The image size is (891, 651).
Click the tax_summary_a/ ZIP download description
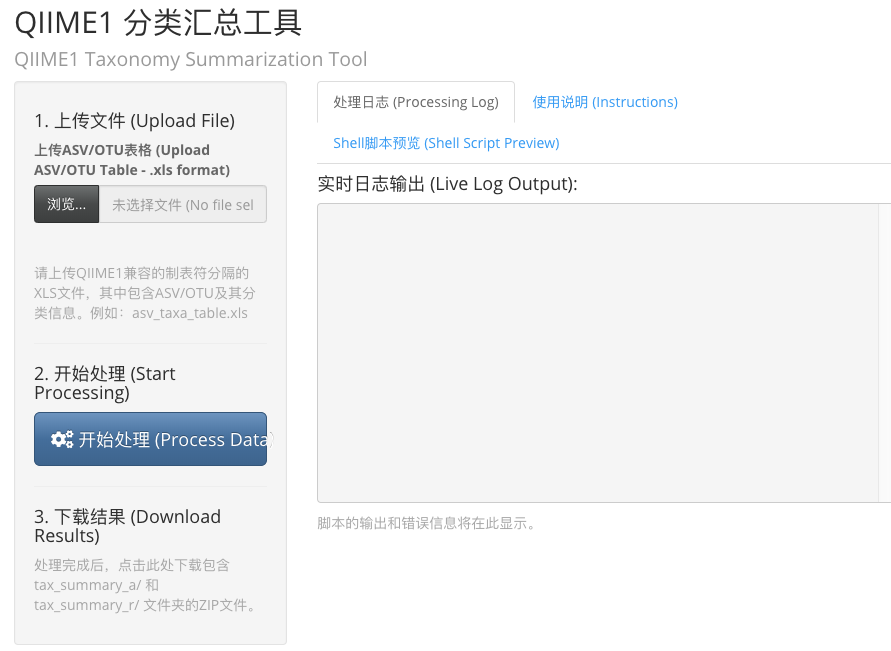pyautogui.click(x=145, y=585)
